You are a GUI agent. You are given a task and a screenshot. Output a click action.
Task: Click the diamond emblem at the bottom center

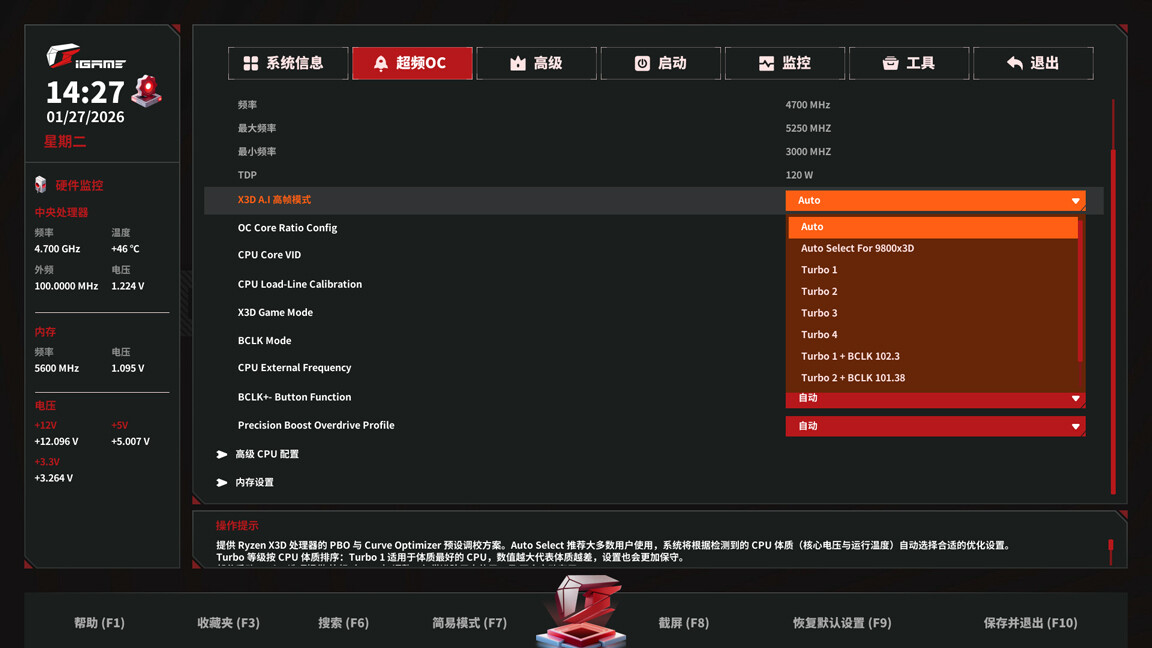pyautogui.click(x=584, y=608)
